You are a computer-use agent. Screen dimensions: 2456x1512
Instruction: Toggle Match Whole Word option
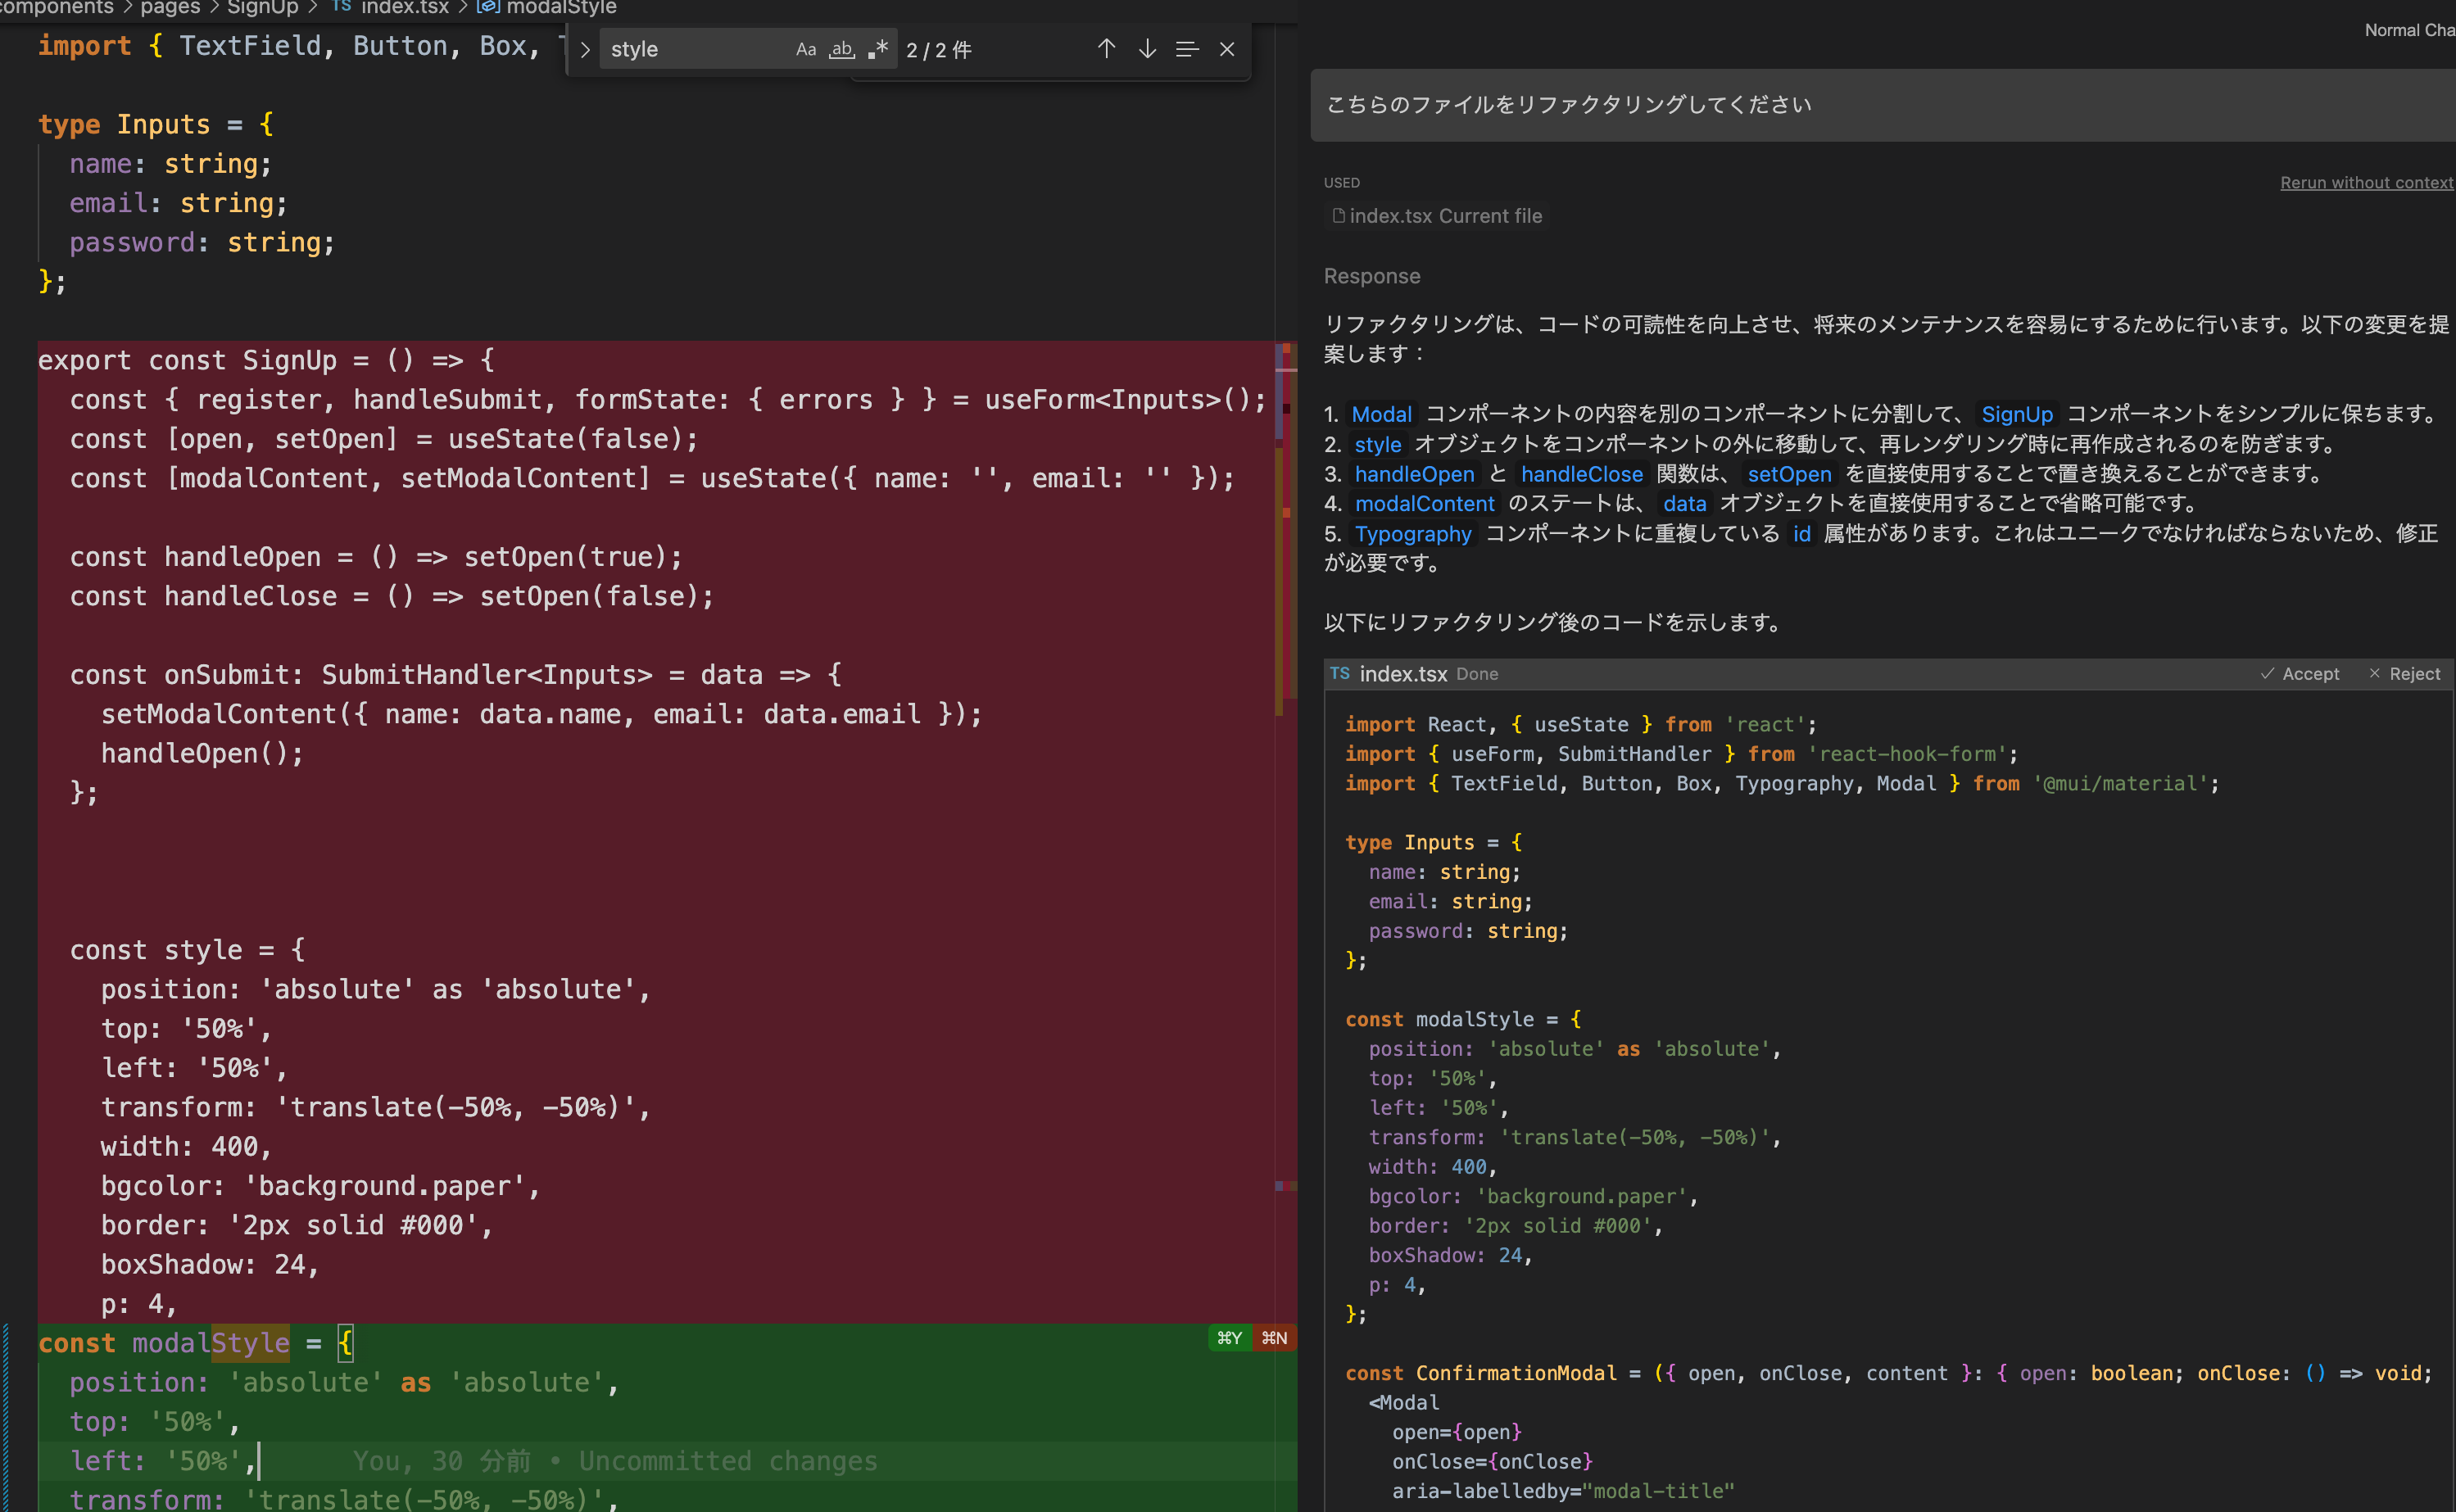pyautogui.click(x=842, y=49)
